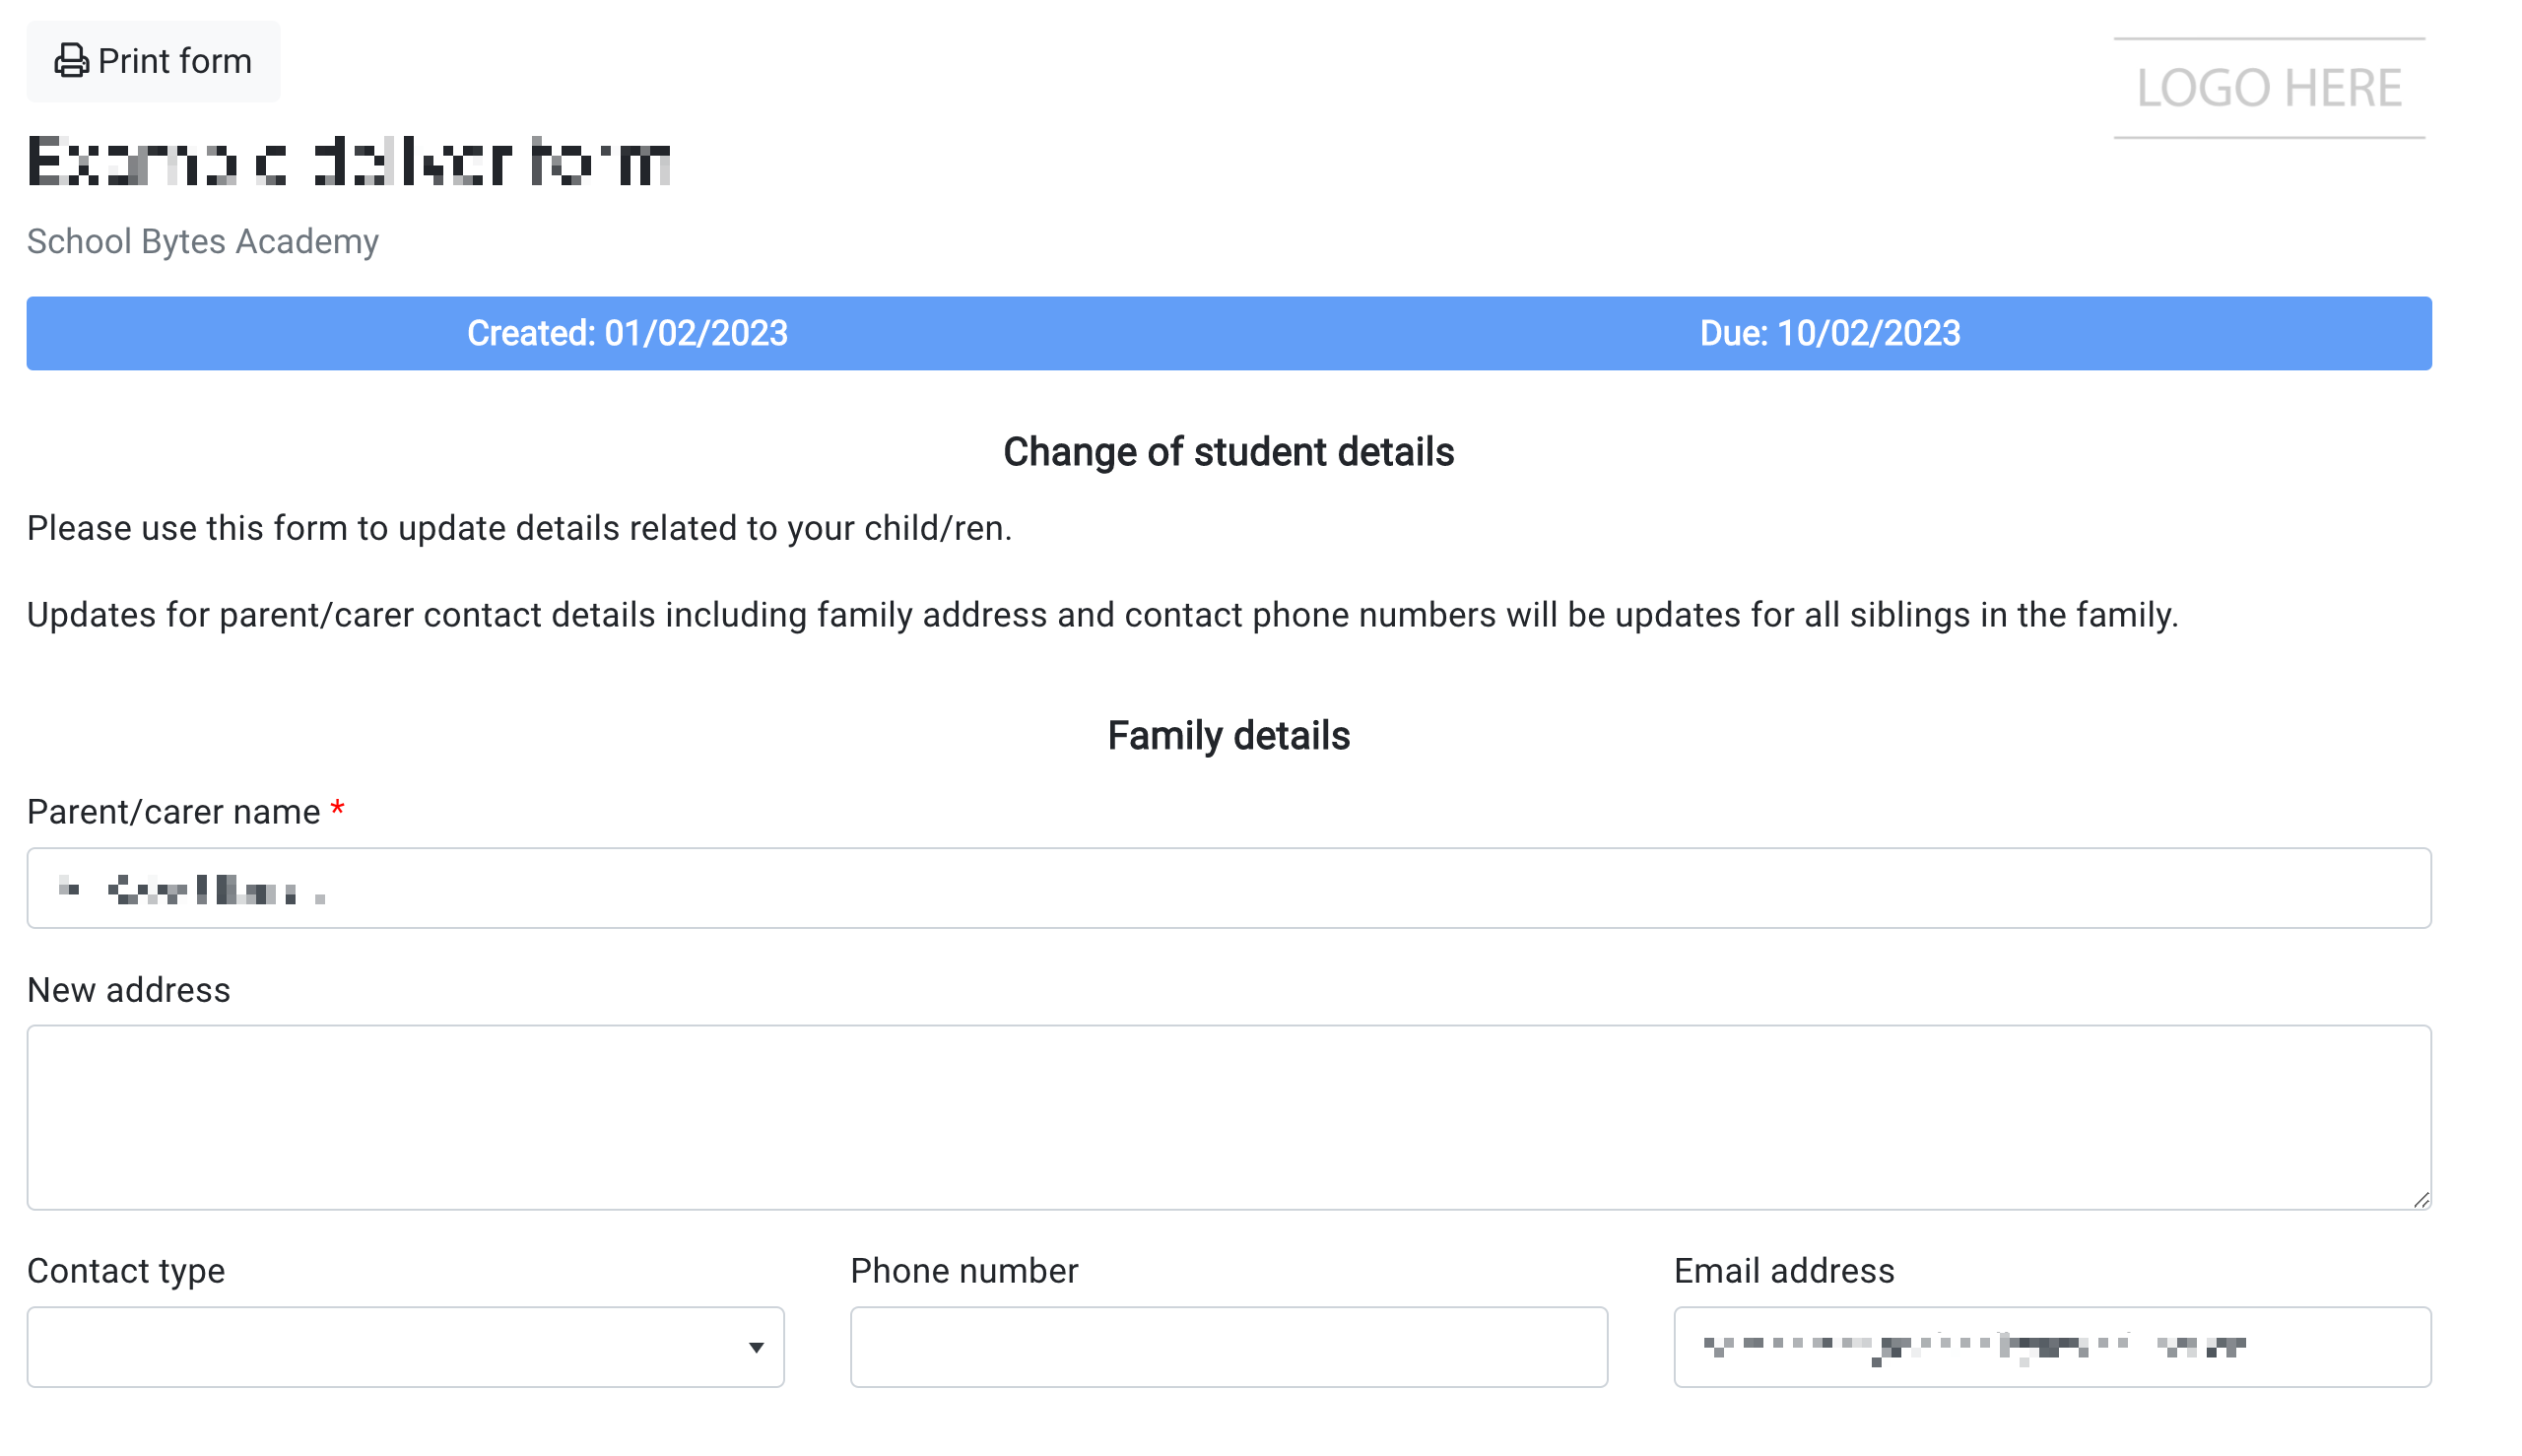Click the School Bytes Academy link
Image resolution: width=2522 pixels, height=1456 pixels.
coord(202,241)
